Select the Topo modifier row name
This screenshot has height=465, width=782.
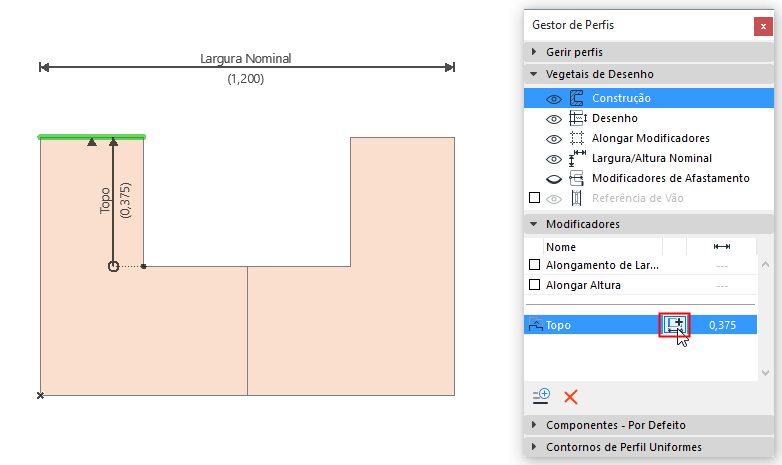[x=558, y=325]
